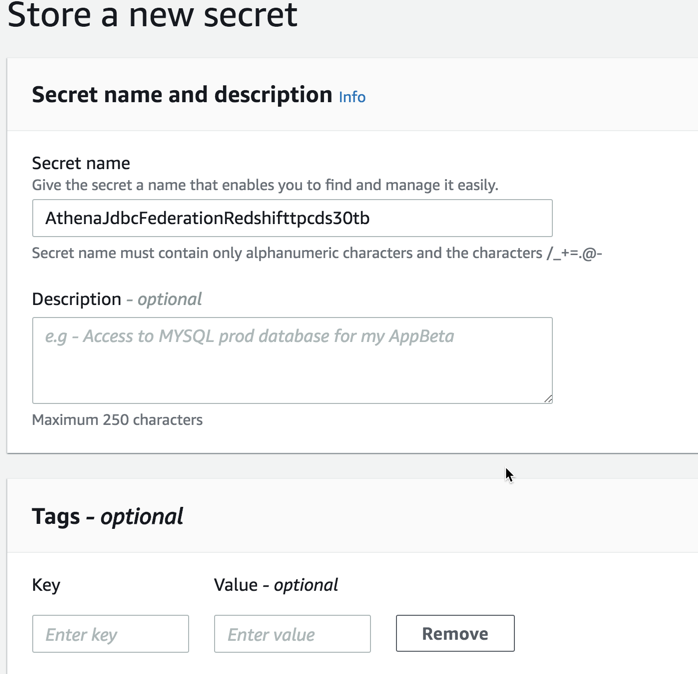Click the 'optional' word after Description label

170,299
